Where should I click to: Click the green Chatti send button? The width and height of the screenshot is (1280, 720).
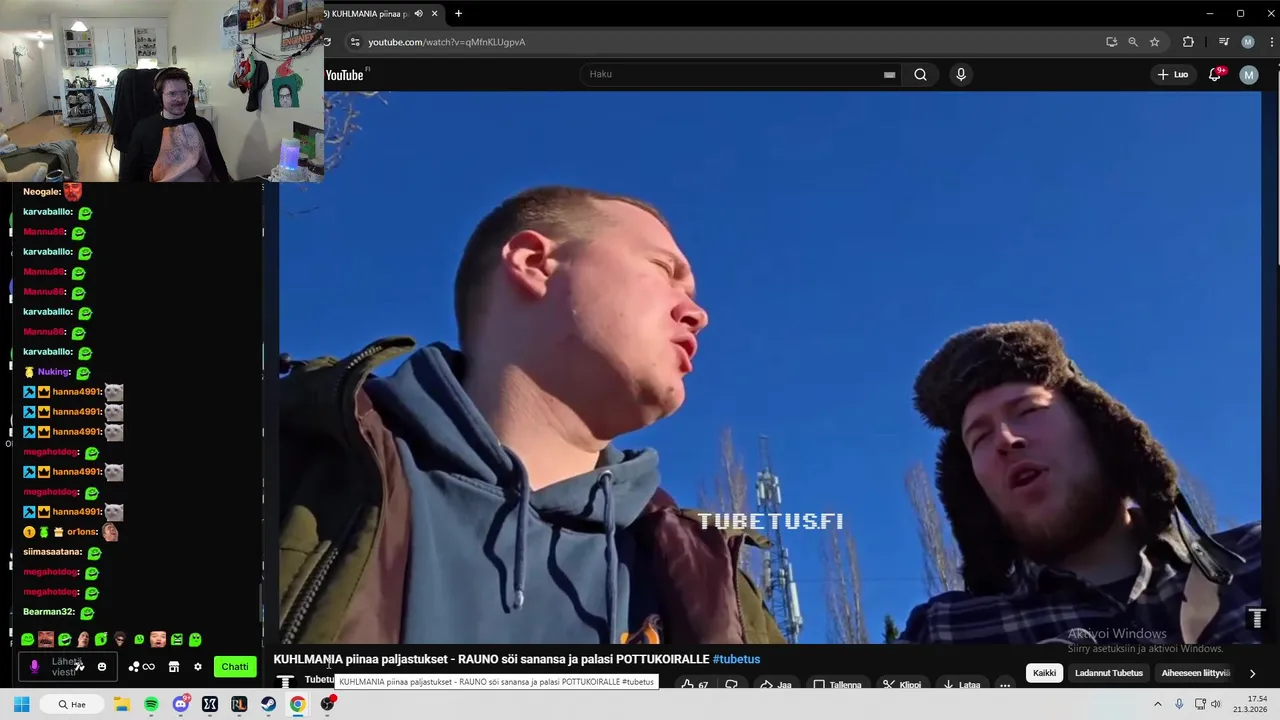(235, 667)
